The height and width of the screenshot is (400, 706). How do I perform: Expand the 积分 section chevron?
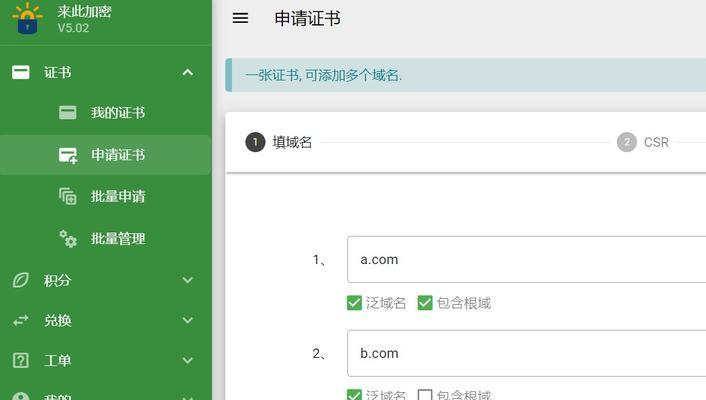pos(188,280)
